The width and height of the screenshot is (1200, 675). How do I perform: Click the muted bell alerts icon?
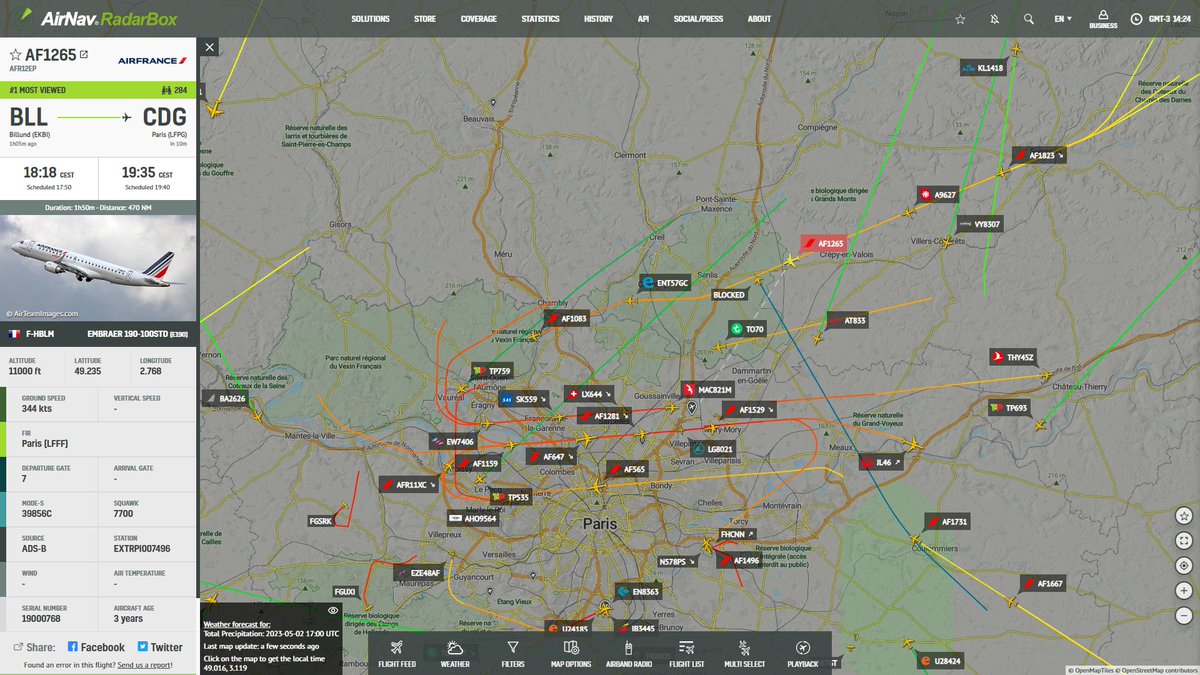(994, 19)
